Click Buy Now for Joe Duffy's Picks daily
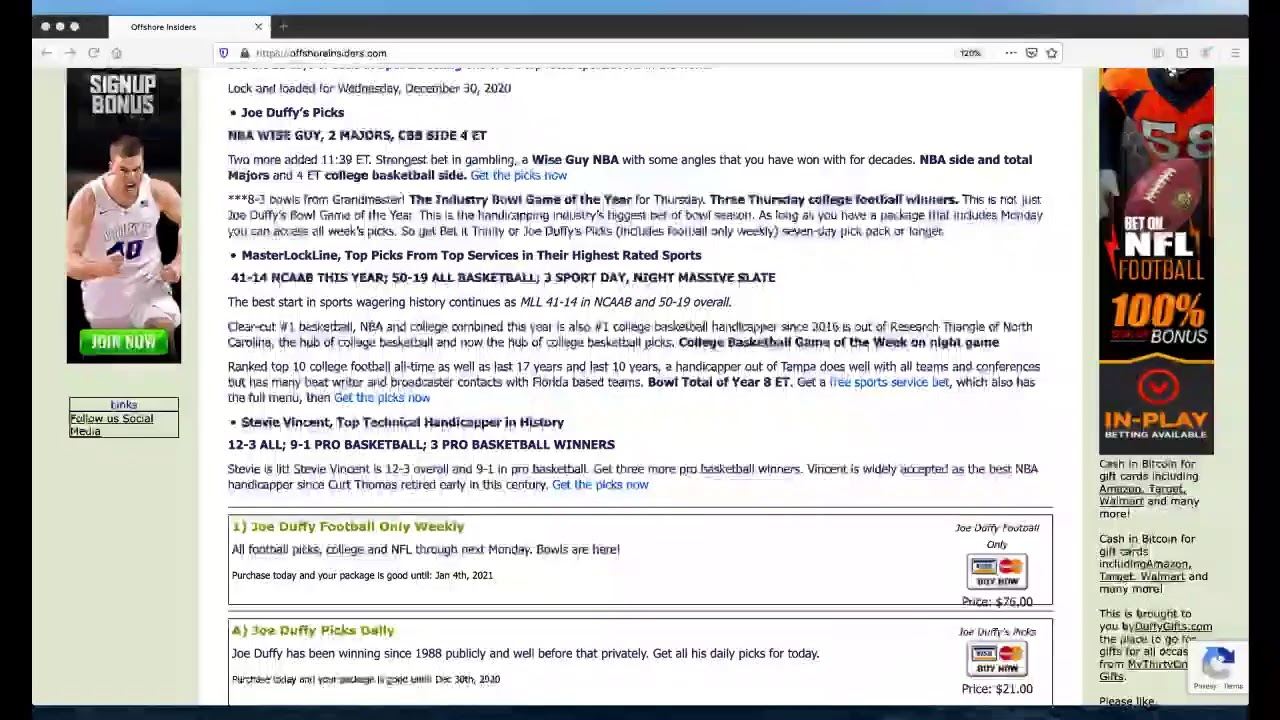 click(x=996, y=659)
